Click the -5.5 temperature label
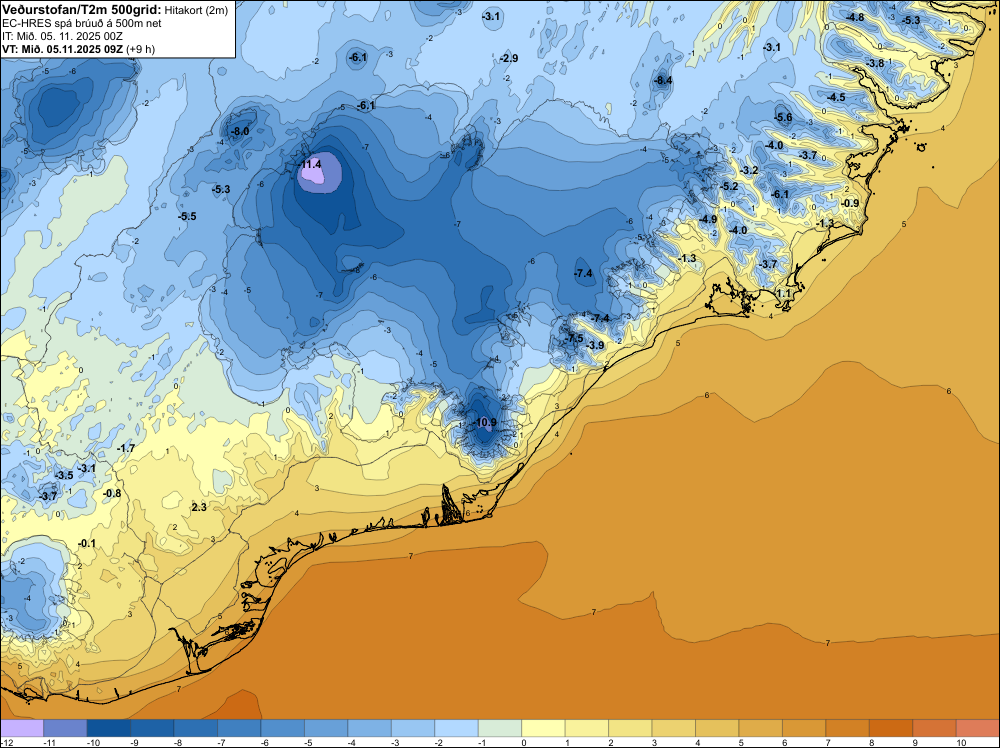Viewport: 1000px width, 748px height. click(187, 217)
